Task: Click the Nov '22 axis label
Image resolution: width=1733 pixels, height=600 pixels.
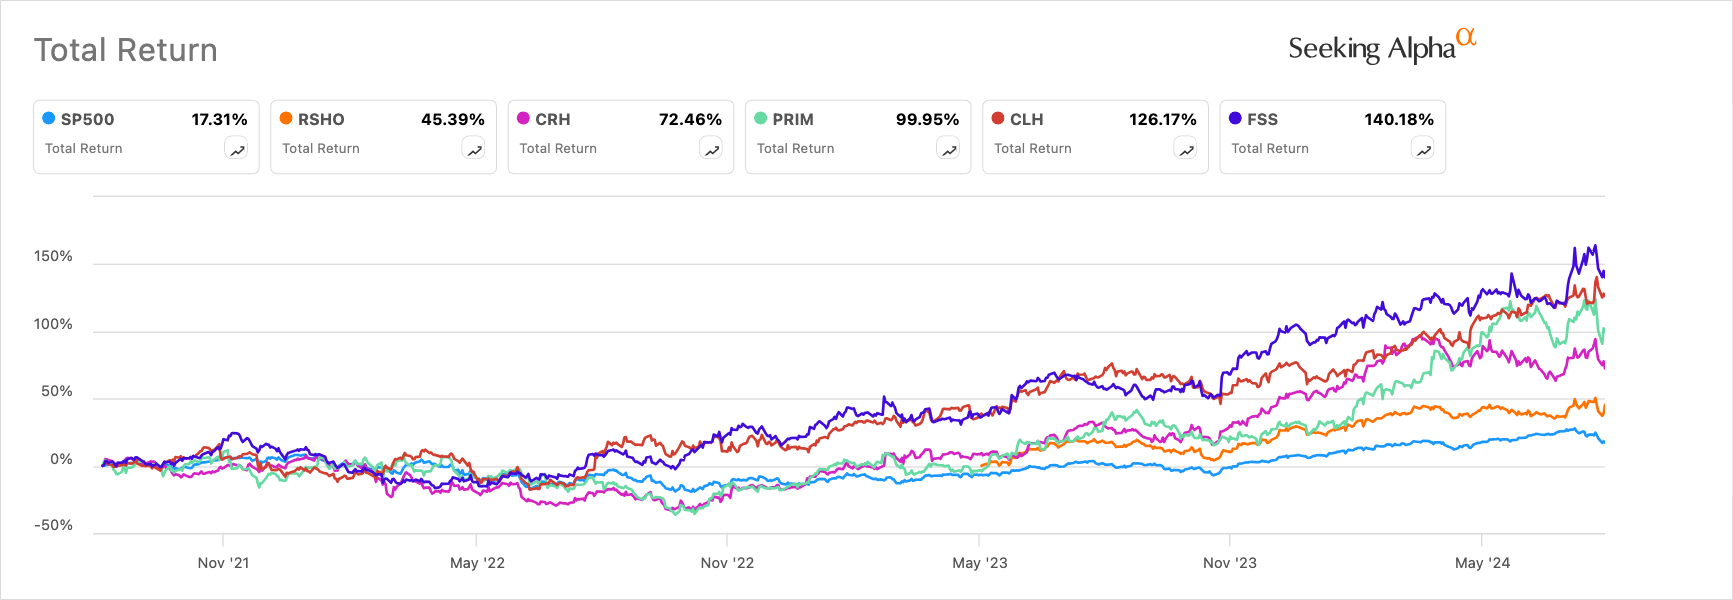Action: tap(727, 563)
